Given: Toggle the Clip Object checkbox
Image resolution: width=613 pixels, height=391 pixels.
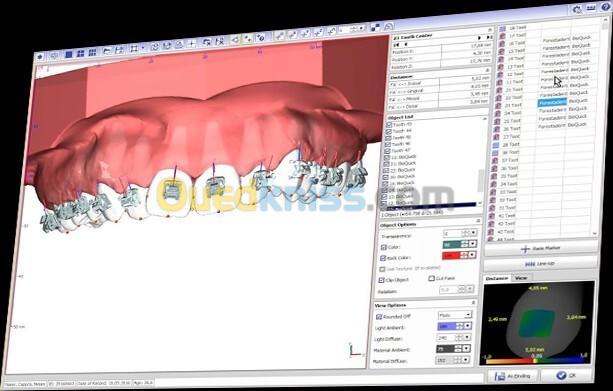Looking at the screenshot, I should [x=382, y=280].
